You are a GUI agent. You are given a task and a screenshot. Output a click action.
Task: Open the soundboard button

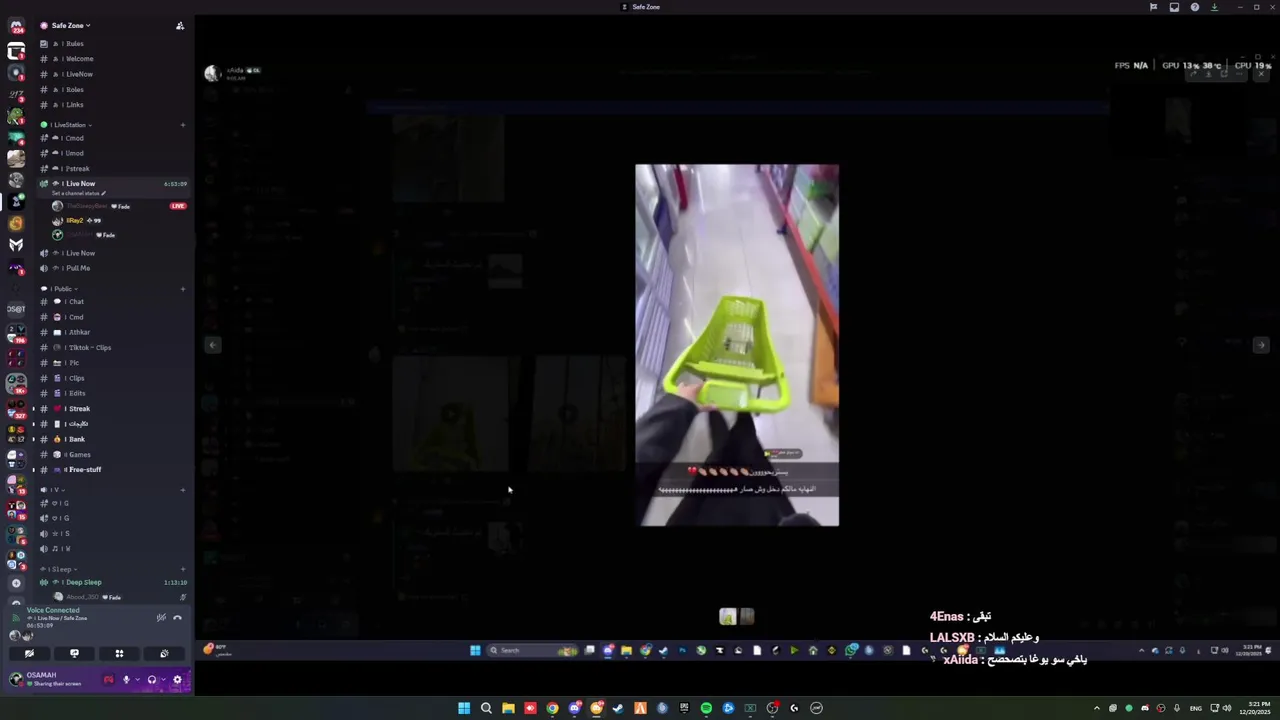[164, 653]
